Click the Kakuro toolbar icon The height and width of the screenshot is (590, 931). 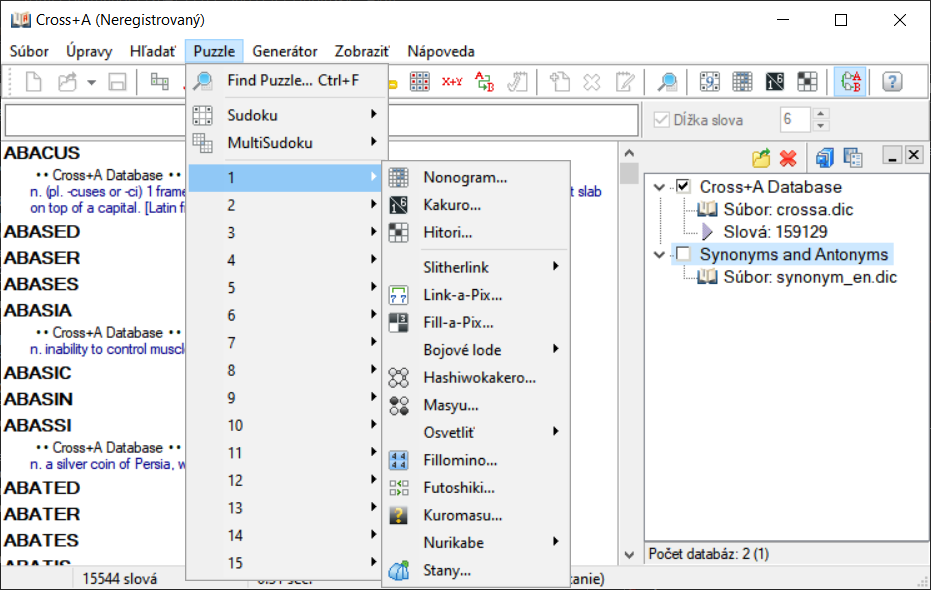(x=775, y=82)
